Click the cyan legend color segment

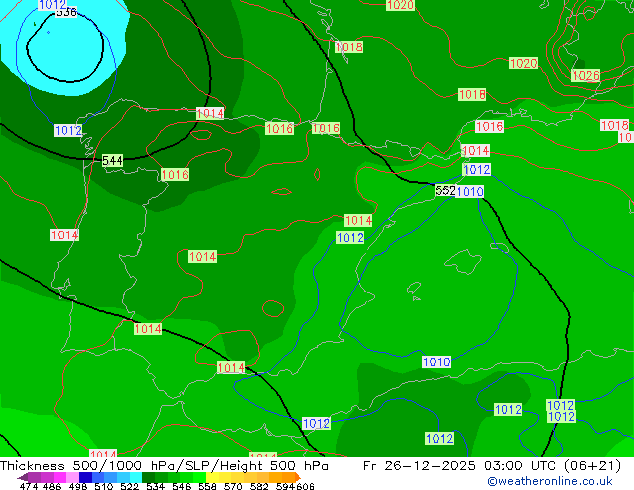tap(136, 477)
